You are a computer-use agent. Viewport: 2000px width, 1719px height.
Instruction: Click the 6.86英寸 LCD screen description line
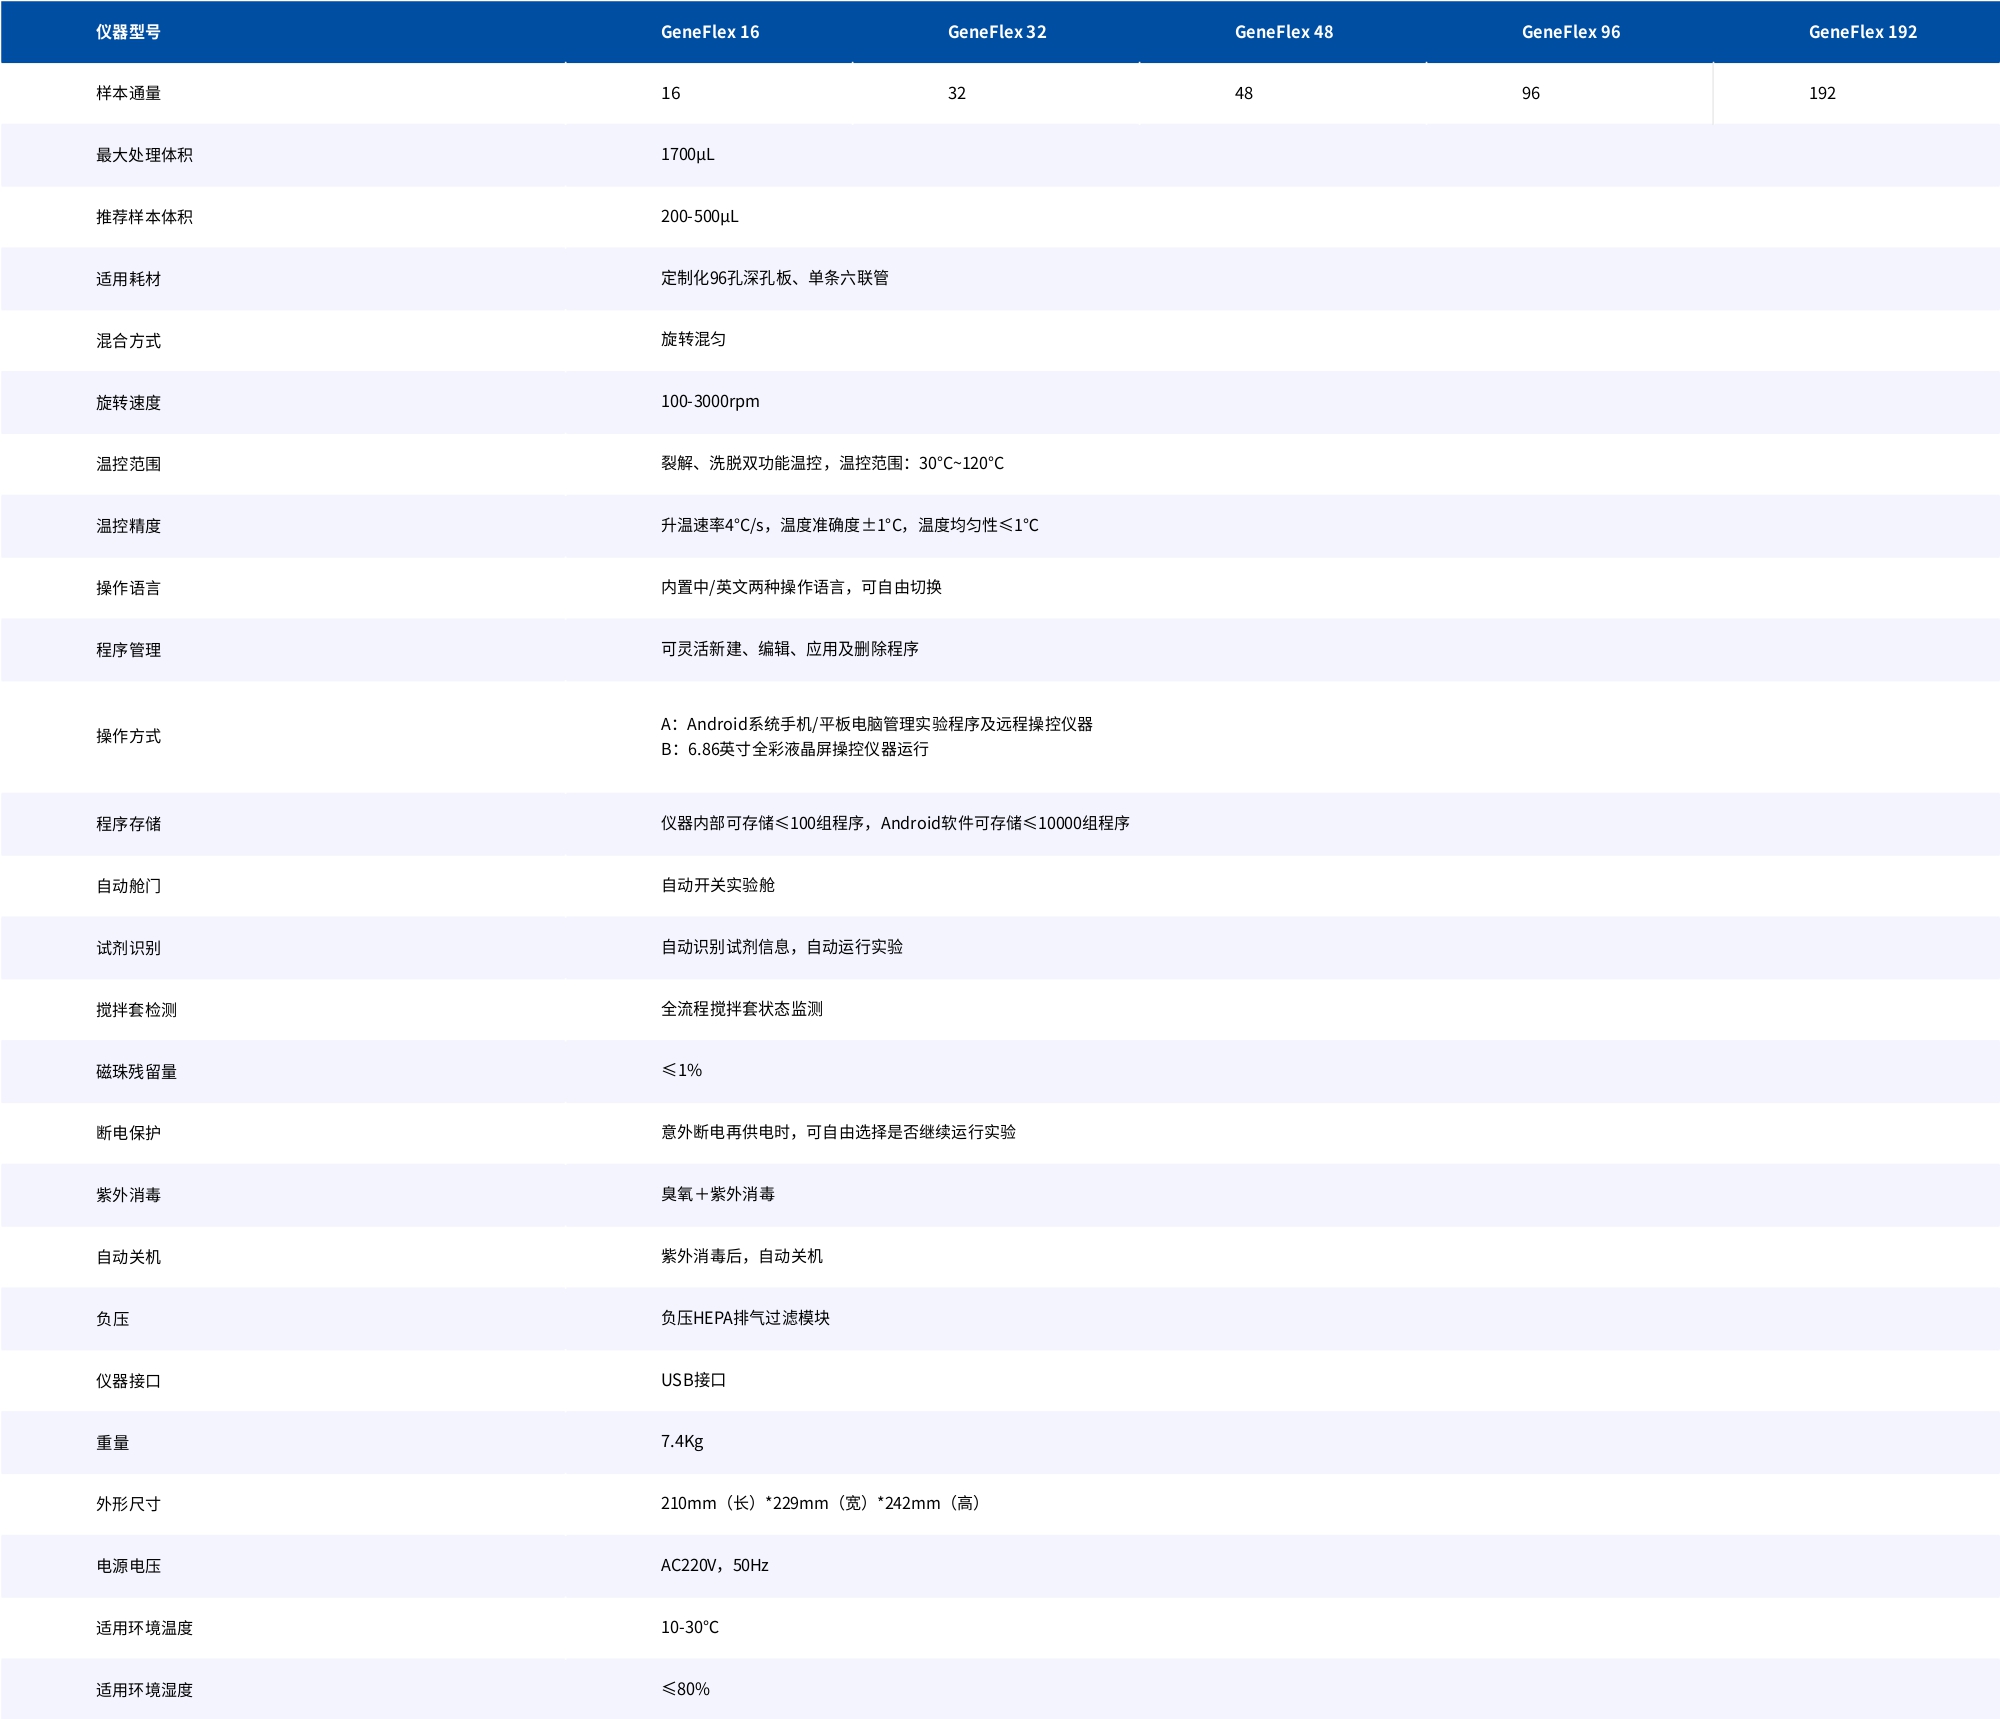[x=794, y=749]
